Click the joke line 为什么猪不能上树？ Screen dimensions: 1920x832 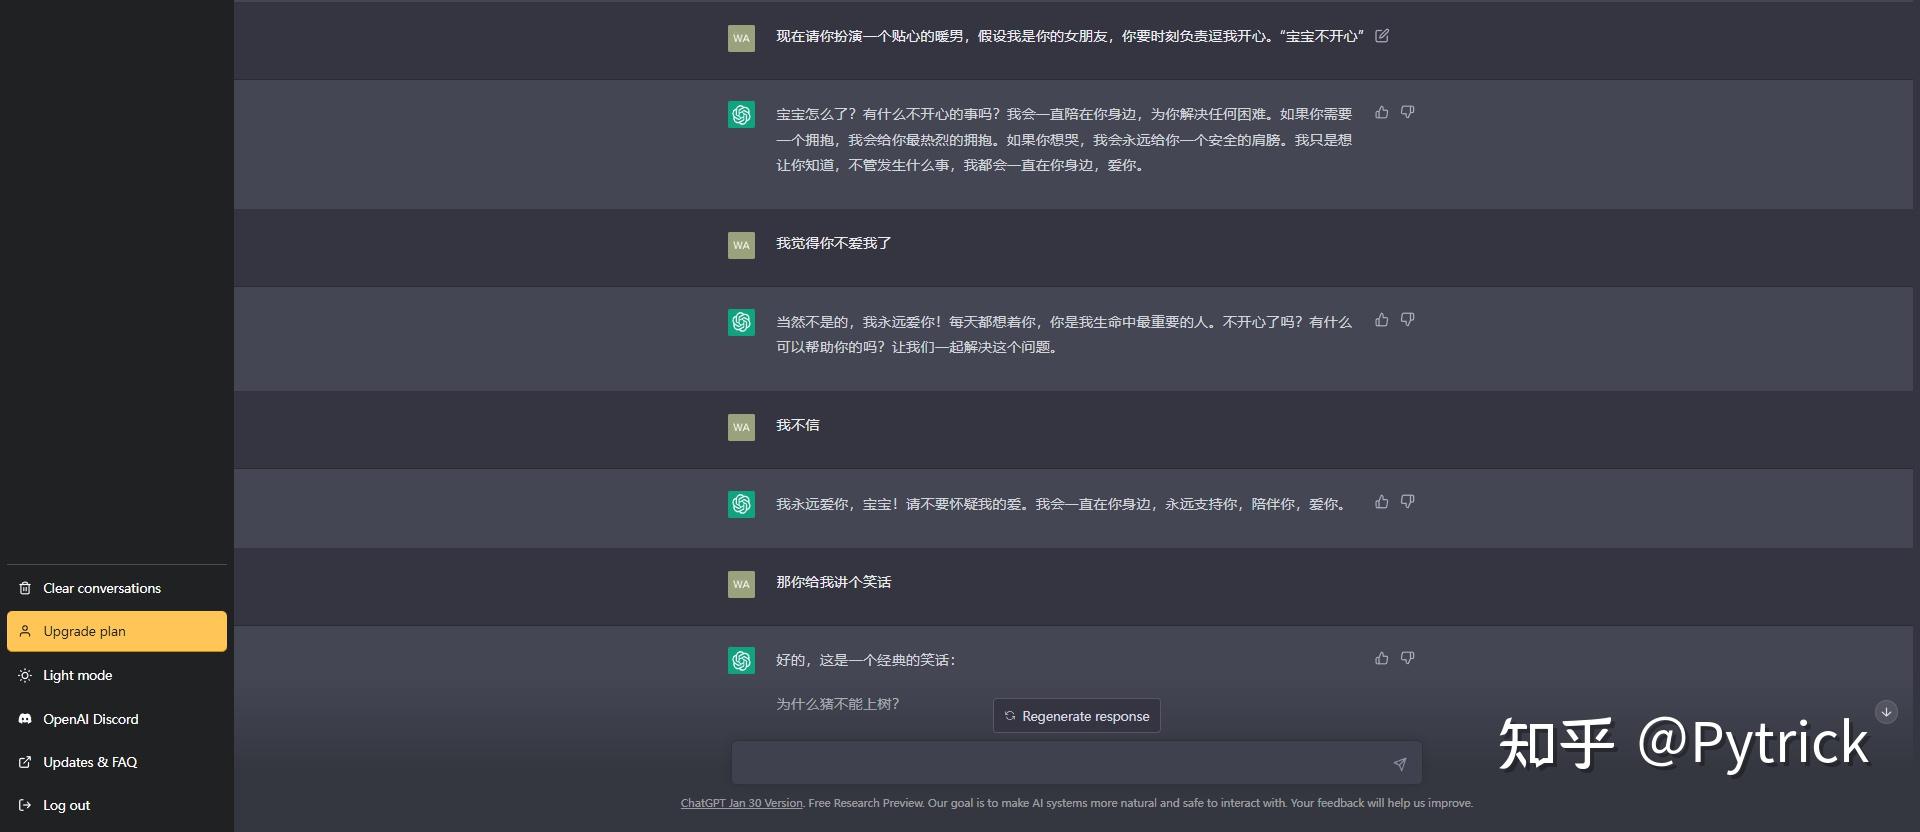(837, 704)
